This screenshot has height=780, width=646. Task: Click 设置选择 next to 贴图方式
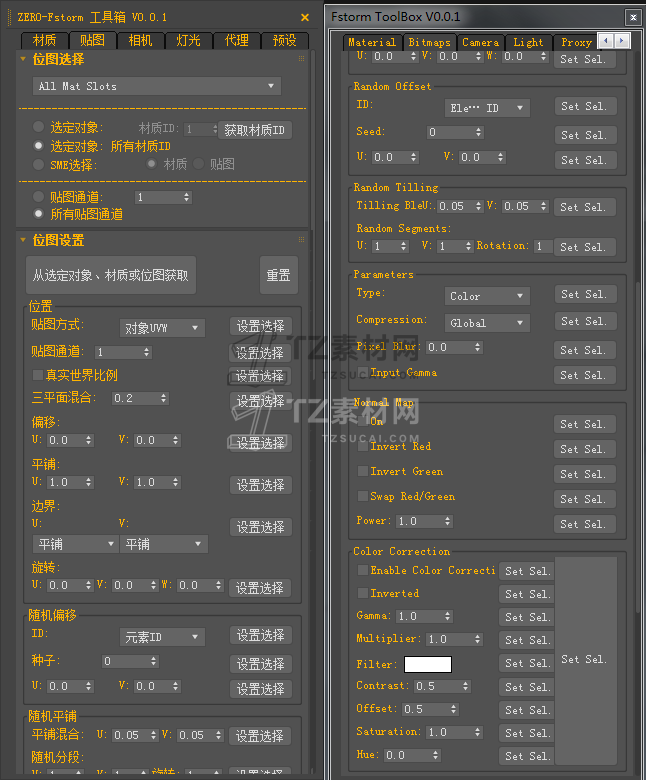261,326
